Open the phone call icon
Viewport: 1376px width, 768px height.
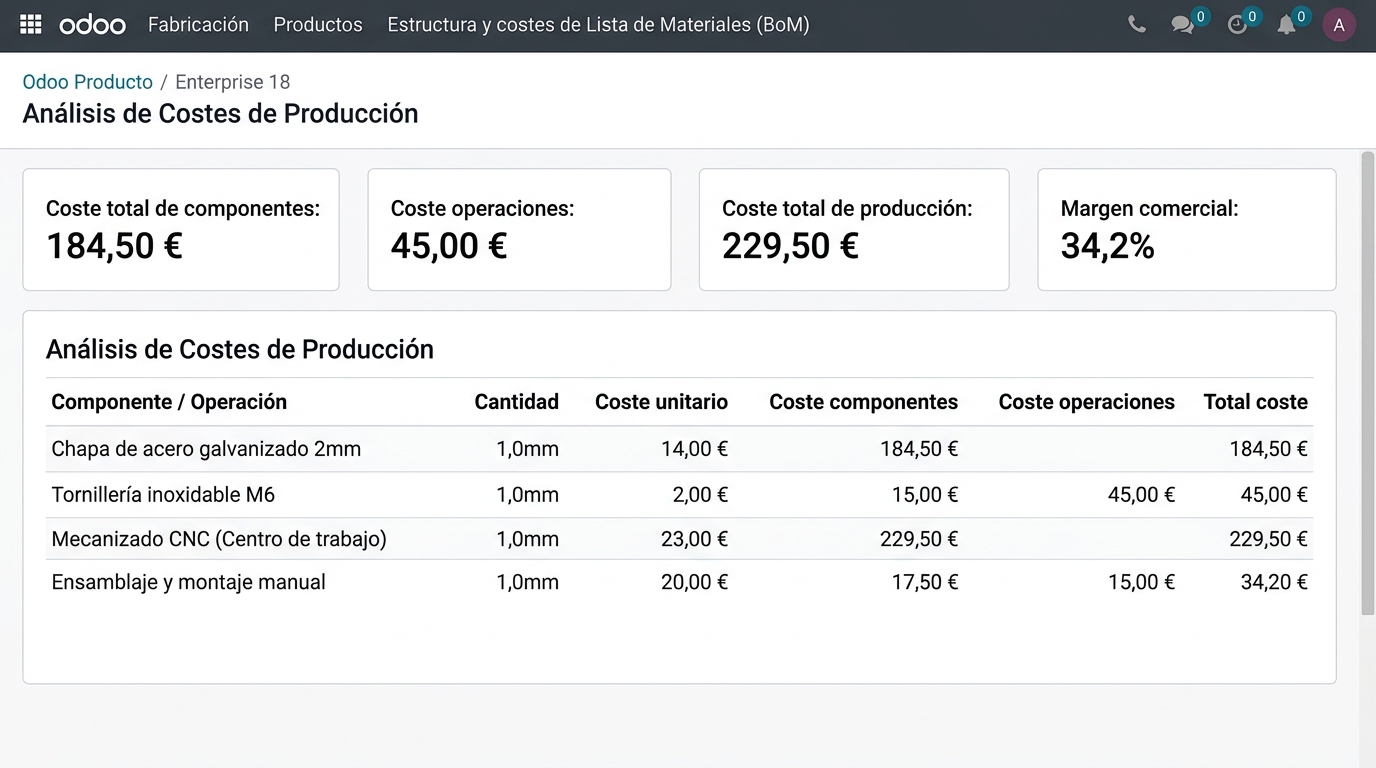[x=1137, y=24]
